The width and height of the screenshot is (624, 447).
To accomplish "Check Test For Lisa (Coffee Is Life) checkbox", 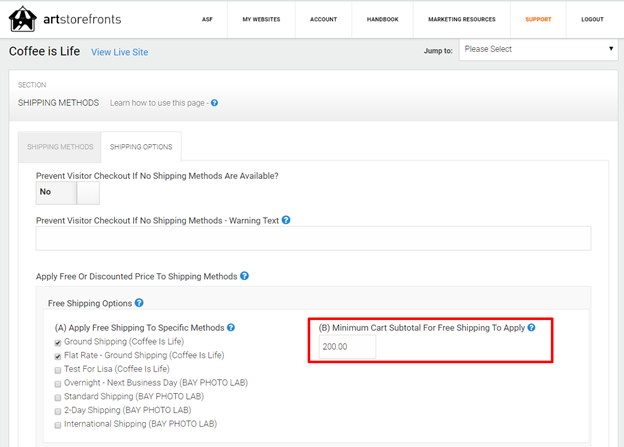I will click(57, 369).
